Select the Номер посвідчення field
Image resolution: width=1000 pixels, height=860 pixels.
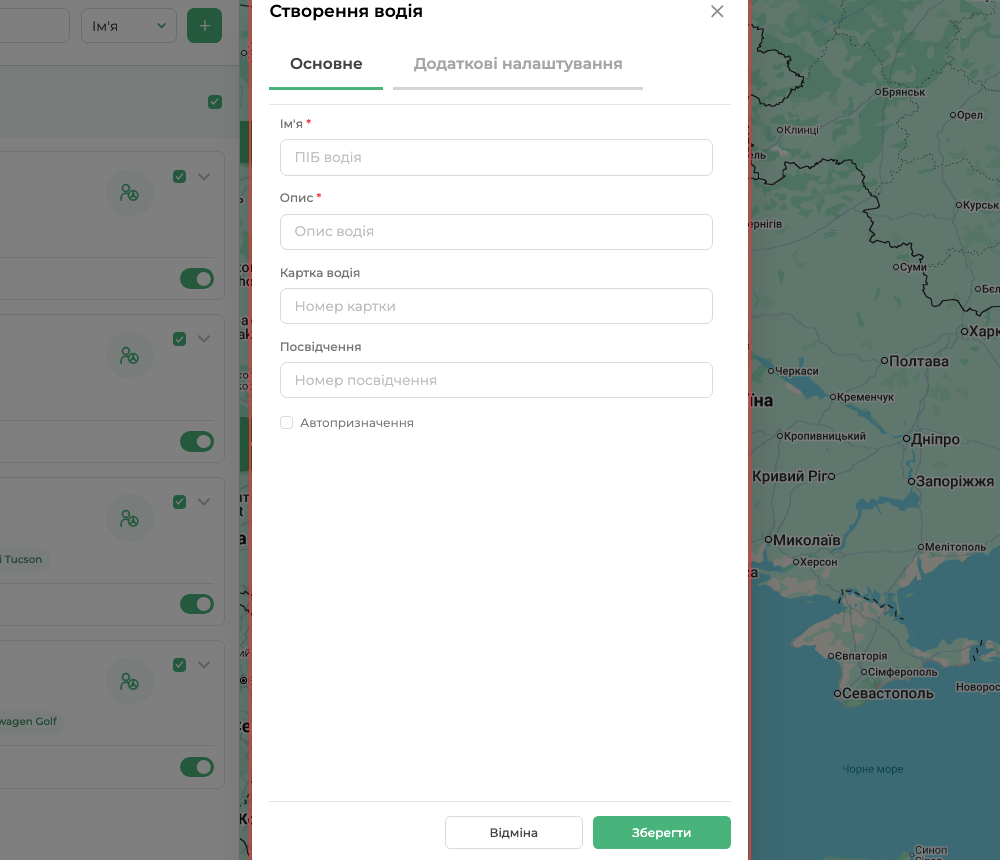[496, 380]
